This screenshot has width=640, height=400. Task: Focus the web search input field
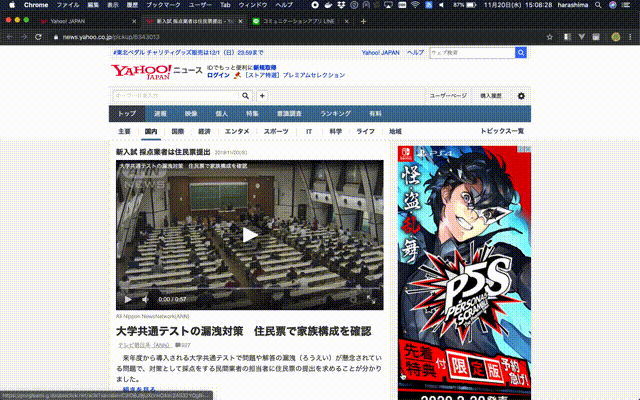pos(472,53)
